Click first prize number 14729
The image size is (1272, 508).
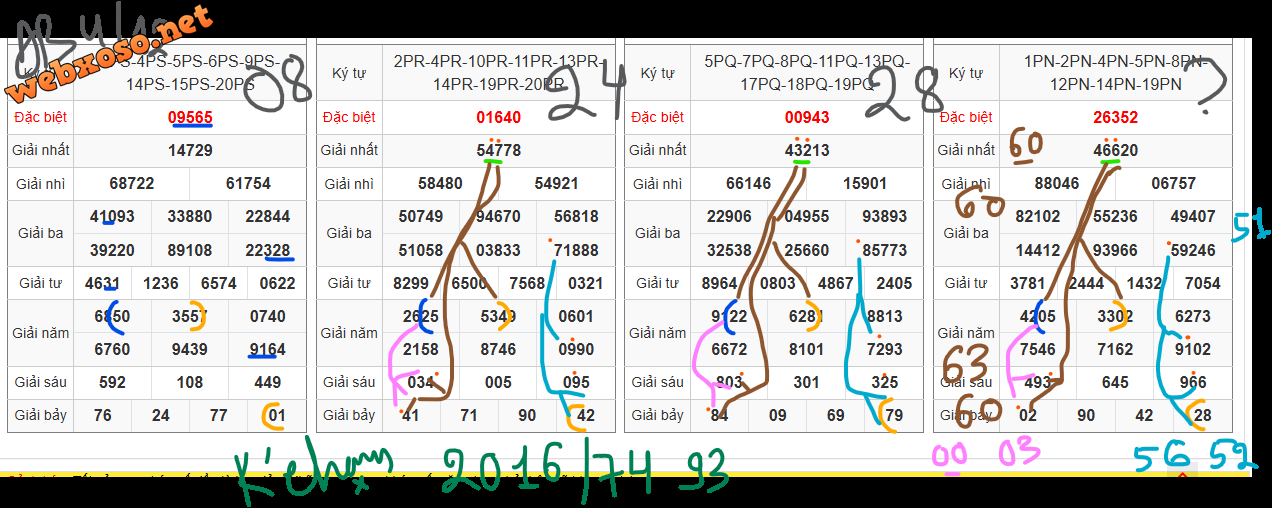click(x=190, y=151)
